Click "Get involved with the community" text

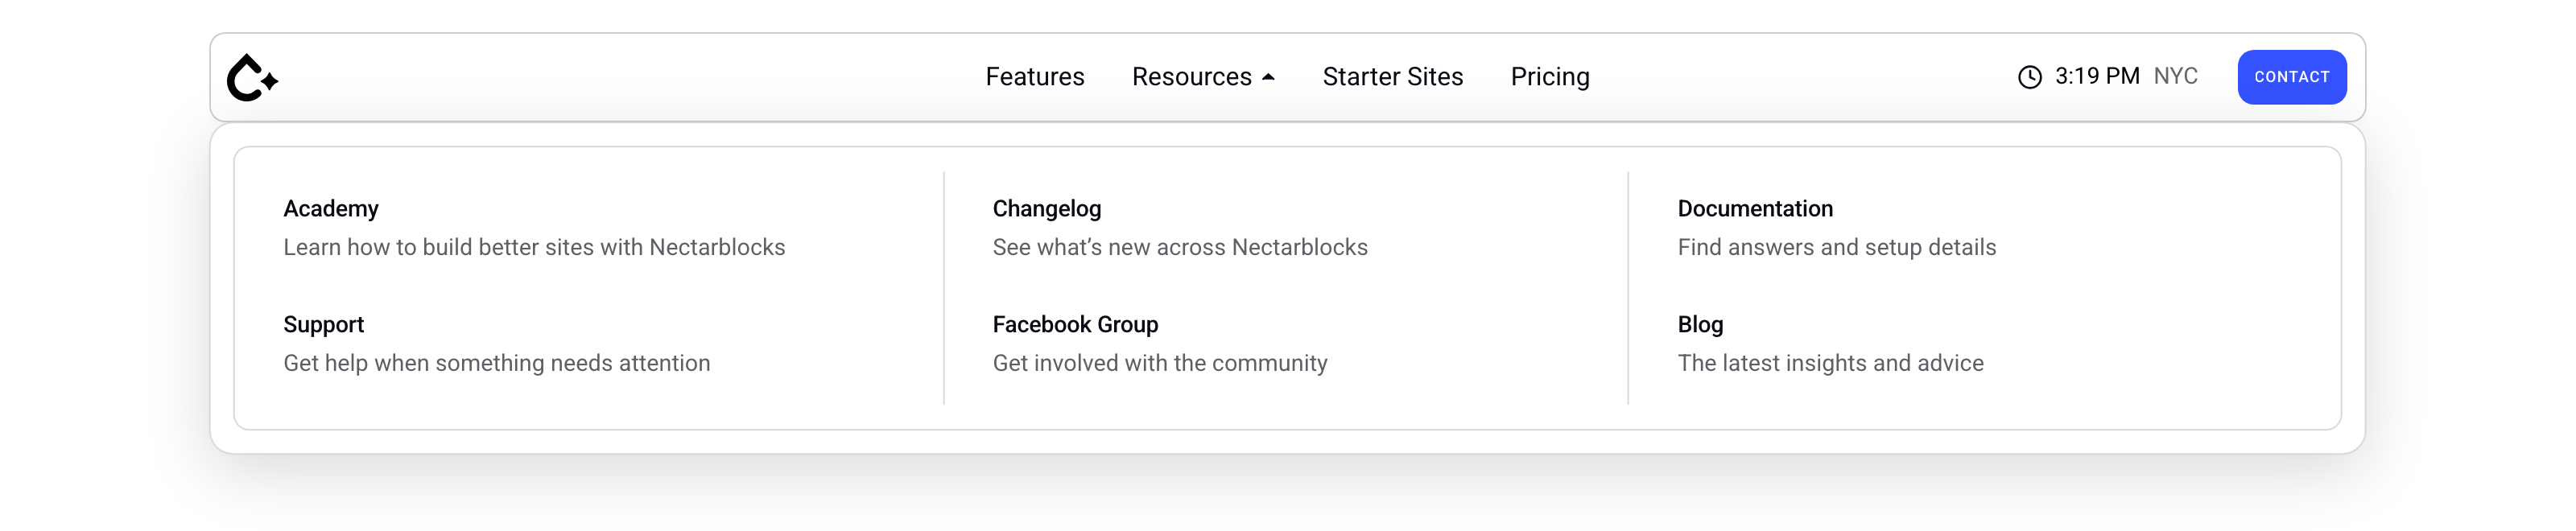coord(1159,363)
